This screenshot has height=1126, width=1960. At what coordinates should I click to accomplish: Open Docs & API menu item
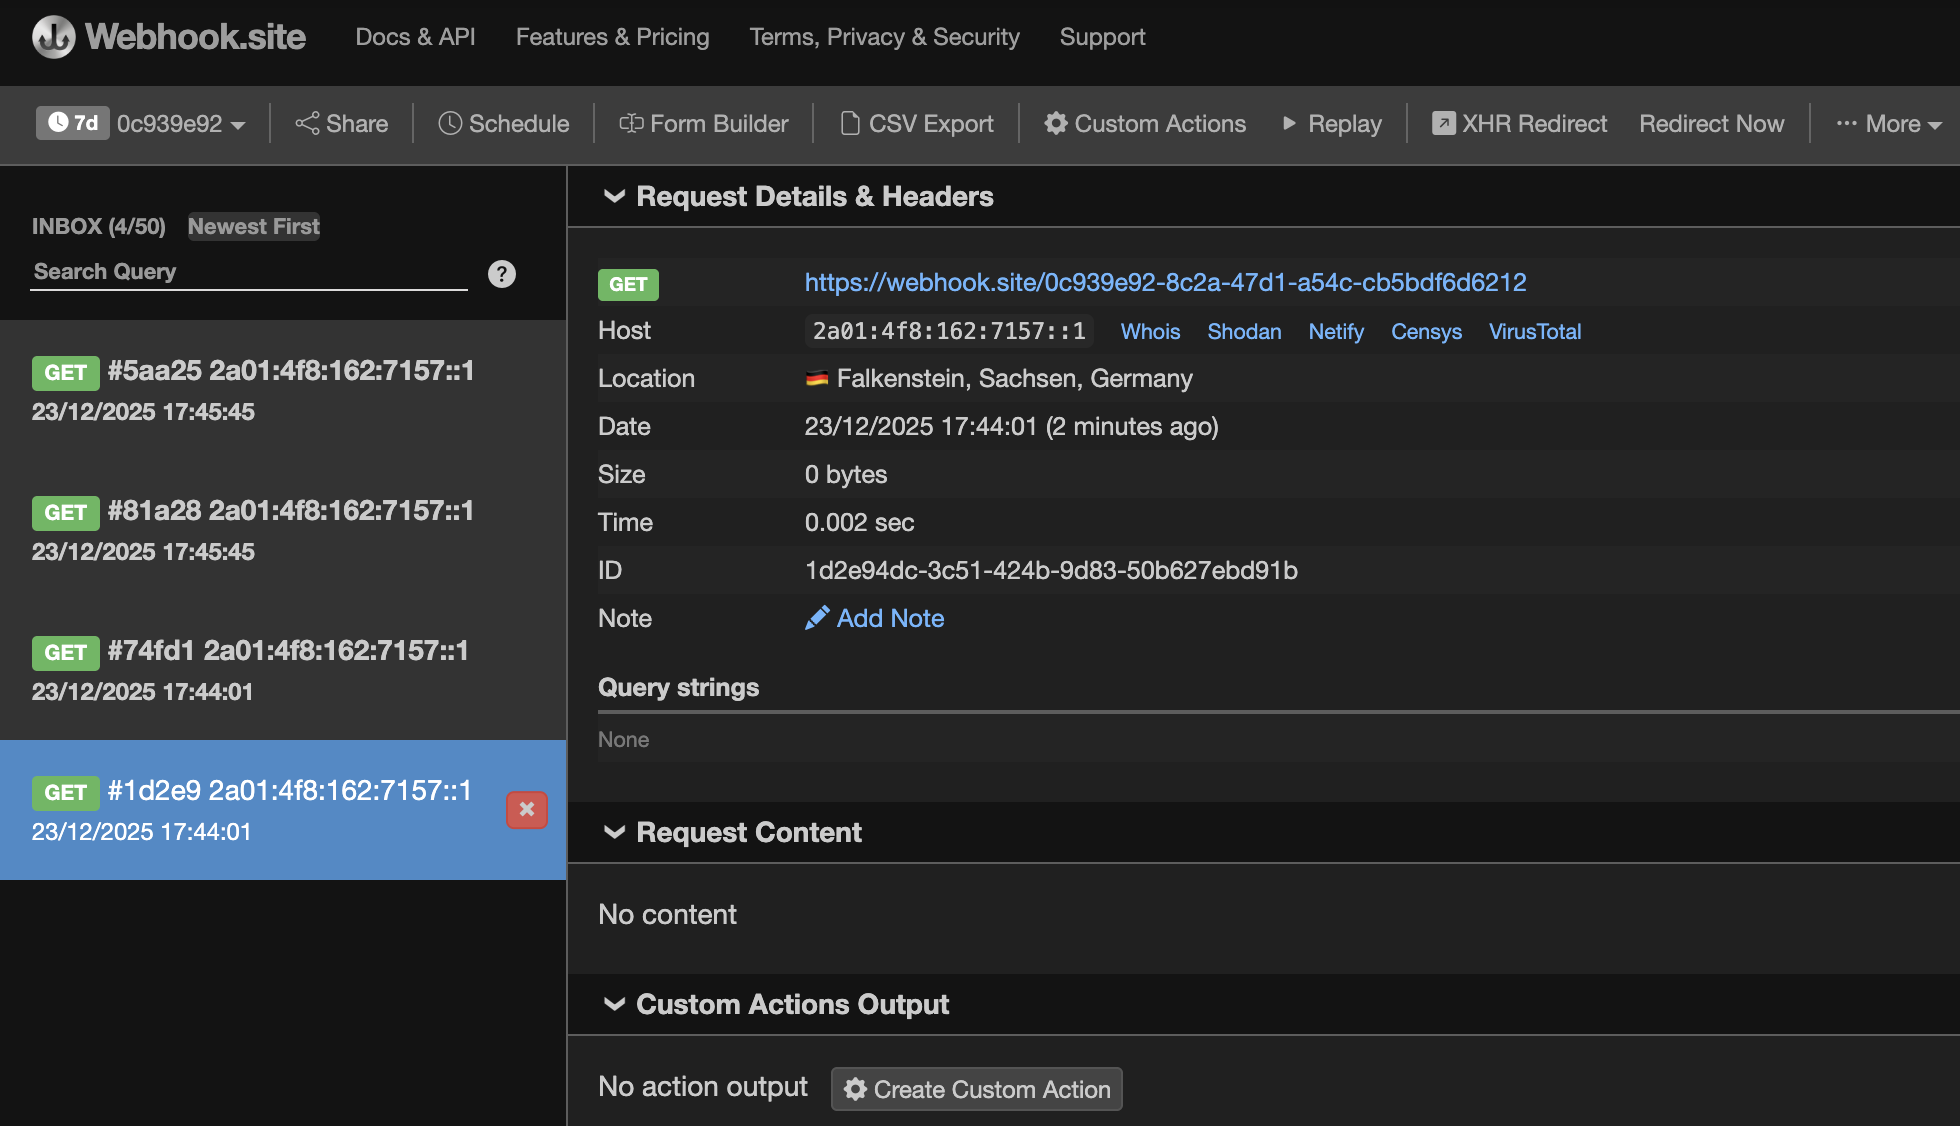point(415,37)
